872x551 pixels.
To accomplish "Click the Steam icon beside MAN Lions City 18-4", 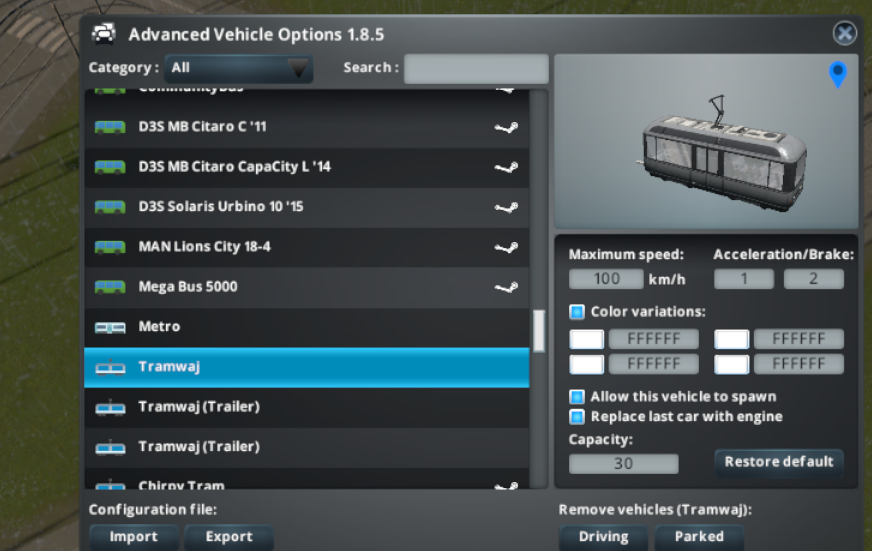I will click(506, 247).
